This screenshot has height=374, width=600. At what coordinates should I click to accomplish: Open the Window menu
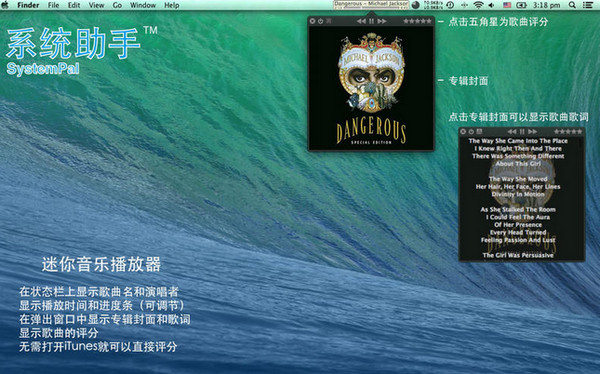143,5
